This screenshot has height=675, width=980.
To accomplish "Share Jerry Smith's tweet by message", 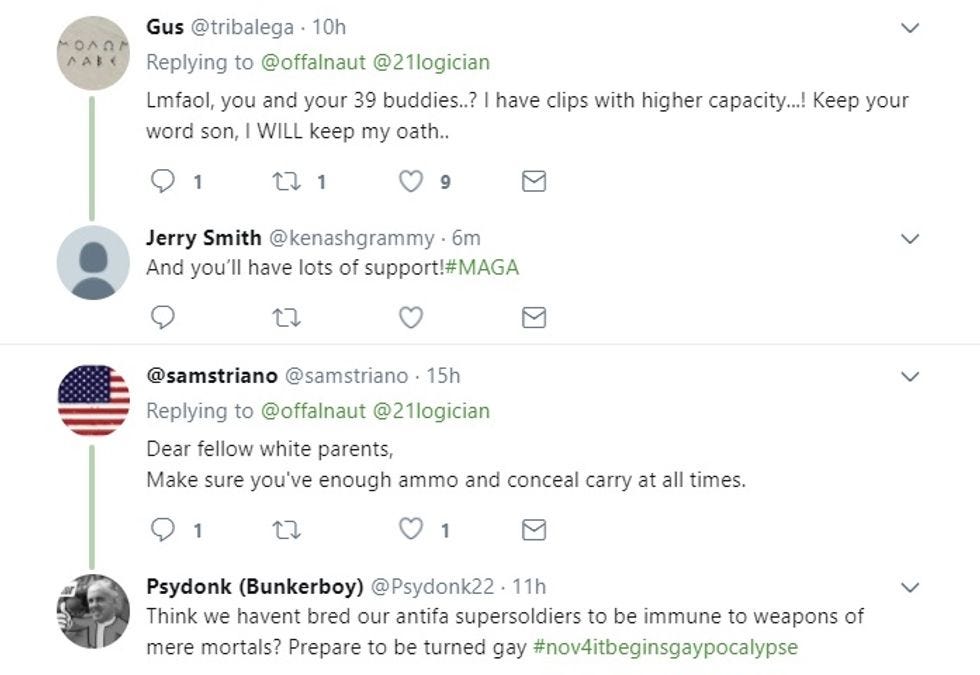I will point(534,318).
